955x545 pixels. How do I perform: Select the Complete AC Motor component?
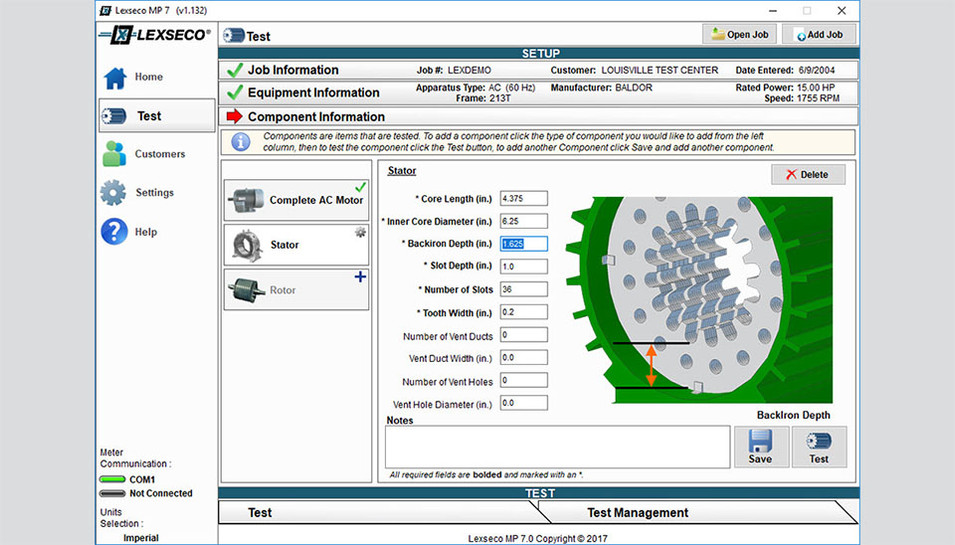(296, 200)
